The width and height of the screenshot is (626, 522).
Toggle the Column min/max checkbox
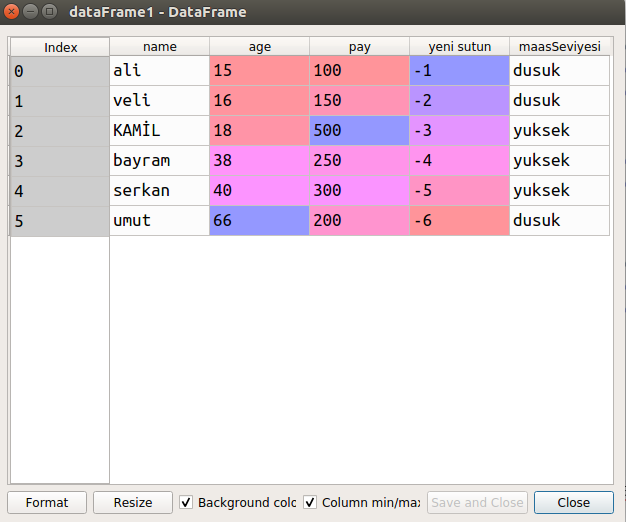point(310,502)
